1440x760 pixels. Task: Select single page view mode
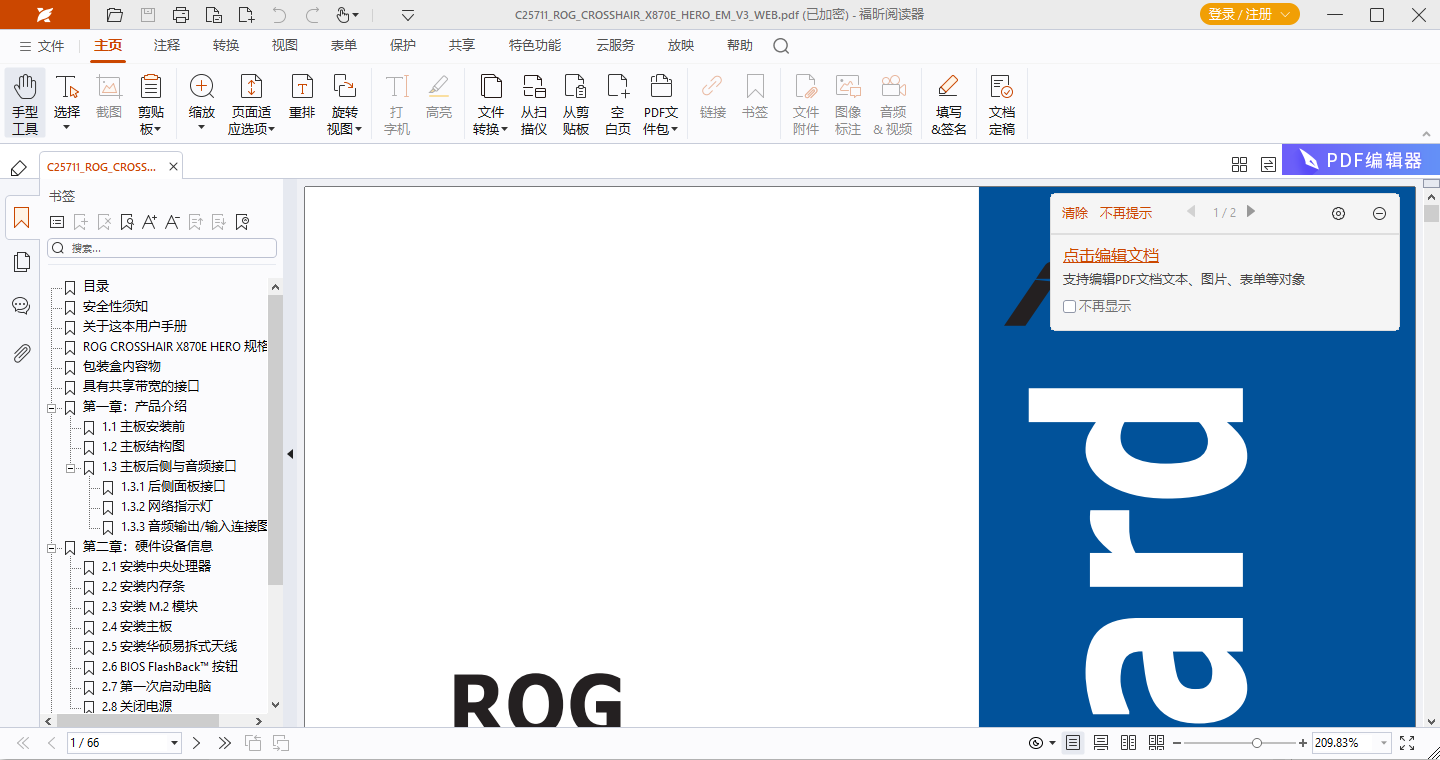1073,743
